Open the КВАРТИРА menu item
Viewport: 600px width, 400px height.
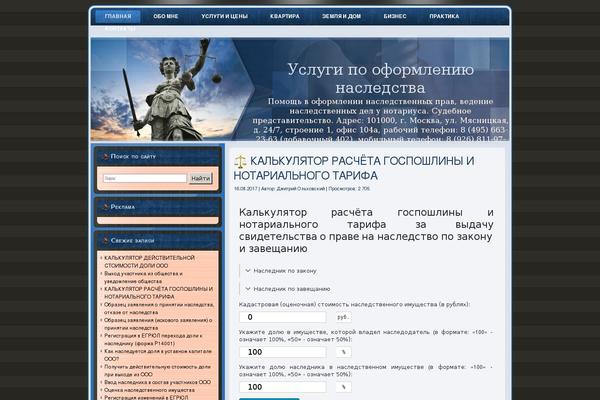pos(285,16)
